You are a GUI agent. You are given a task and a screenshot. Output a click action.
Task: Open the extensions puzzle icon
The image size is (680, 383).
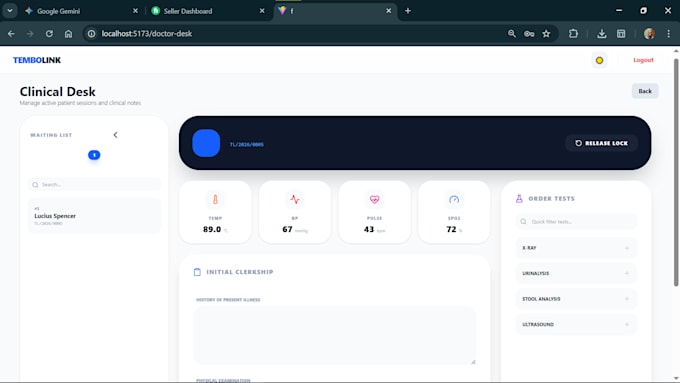click(x=573, y=34)
